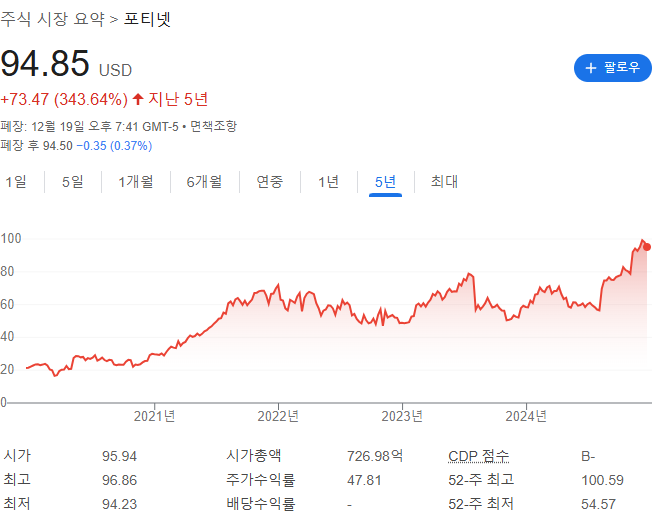Viewport: 666px width, 521px height.
Task: Click the CDP 점수 label
Action: (479, 456)
